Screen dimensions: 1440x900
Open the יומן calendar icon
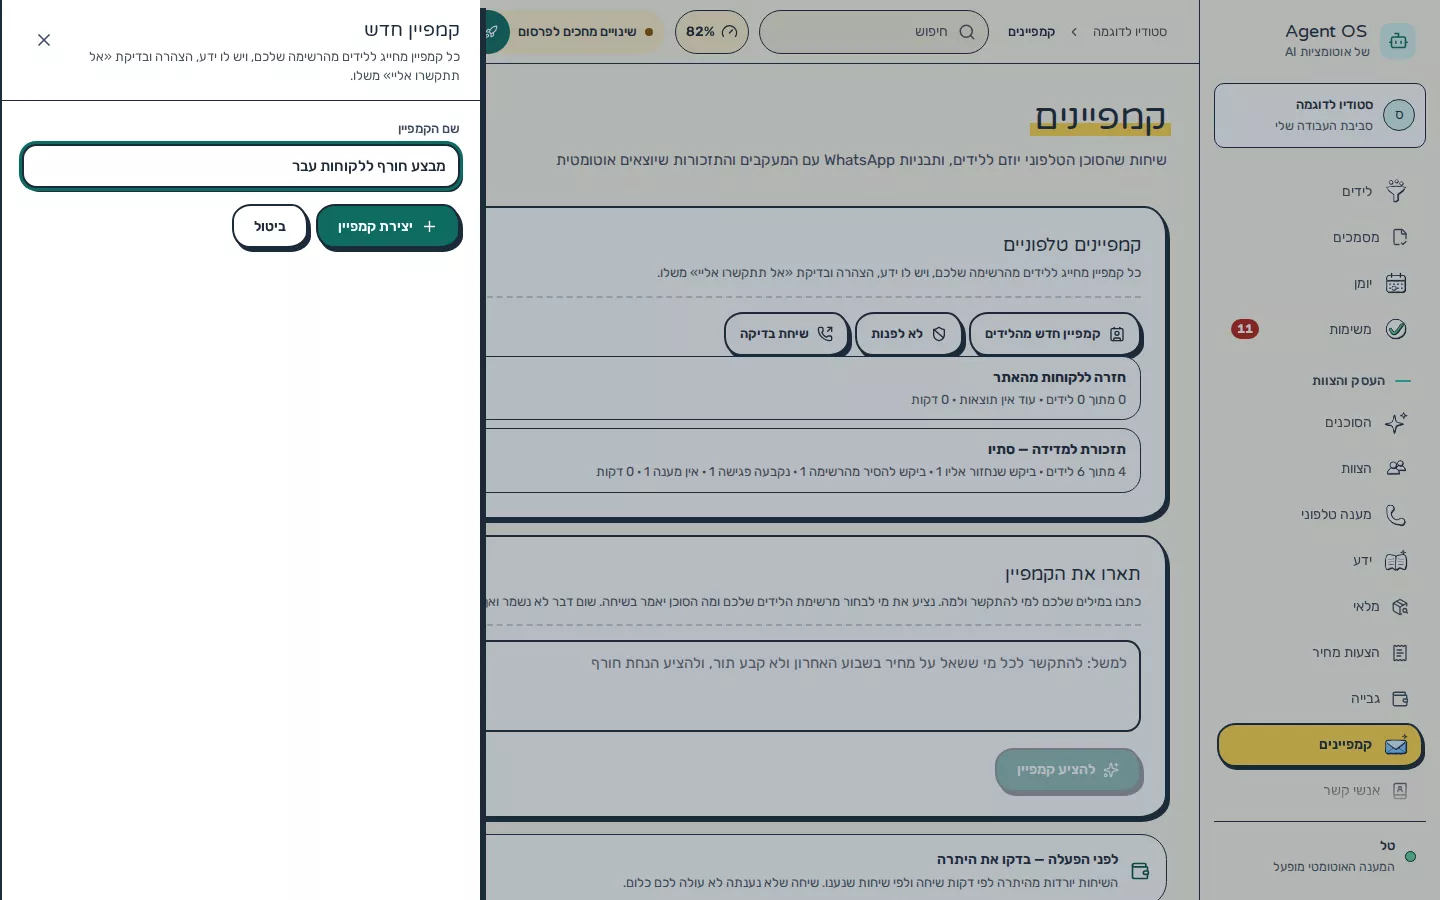tap(1396, 283)
